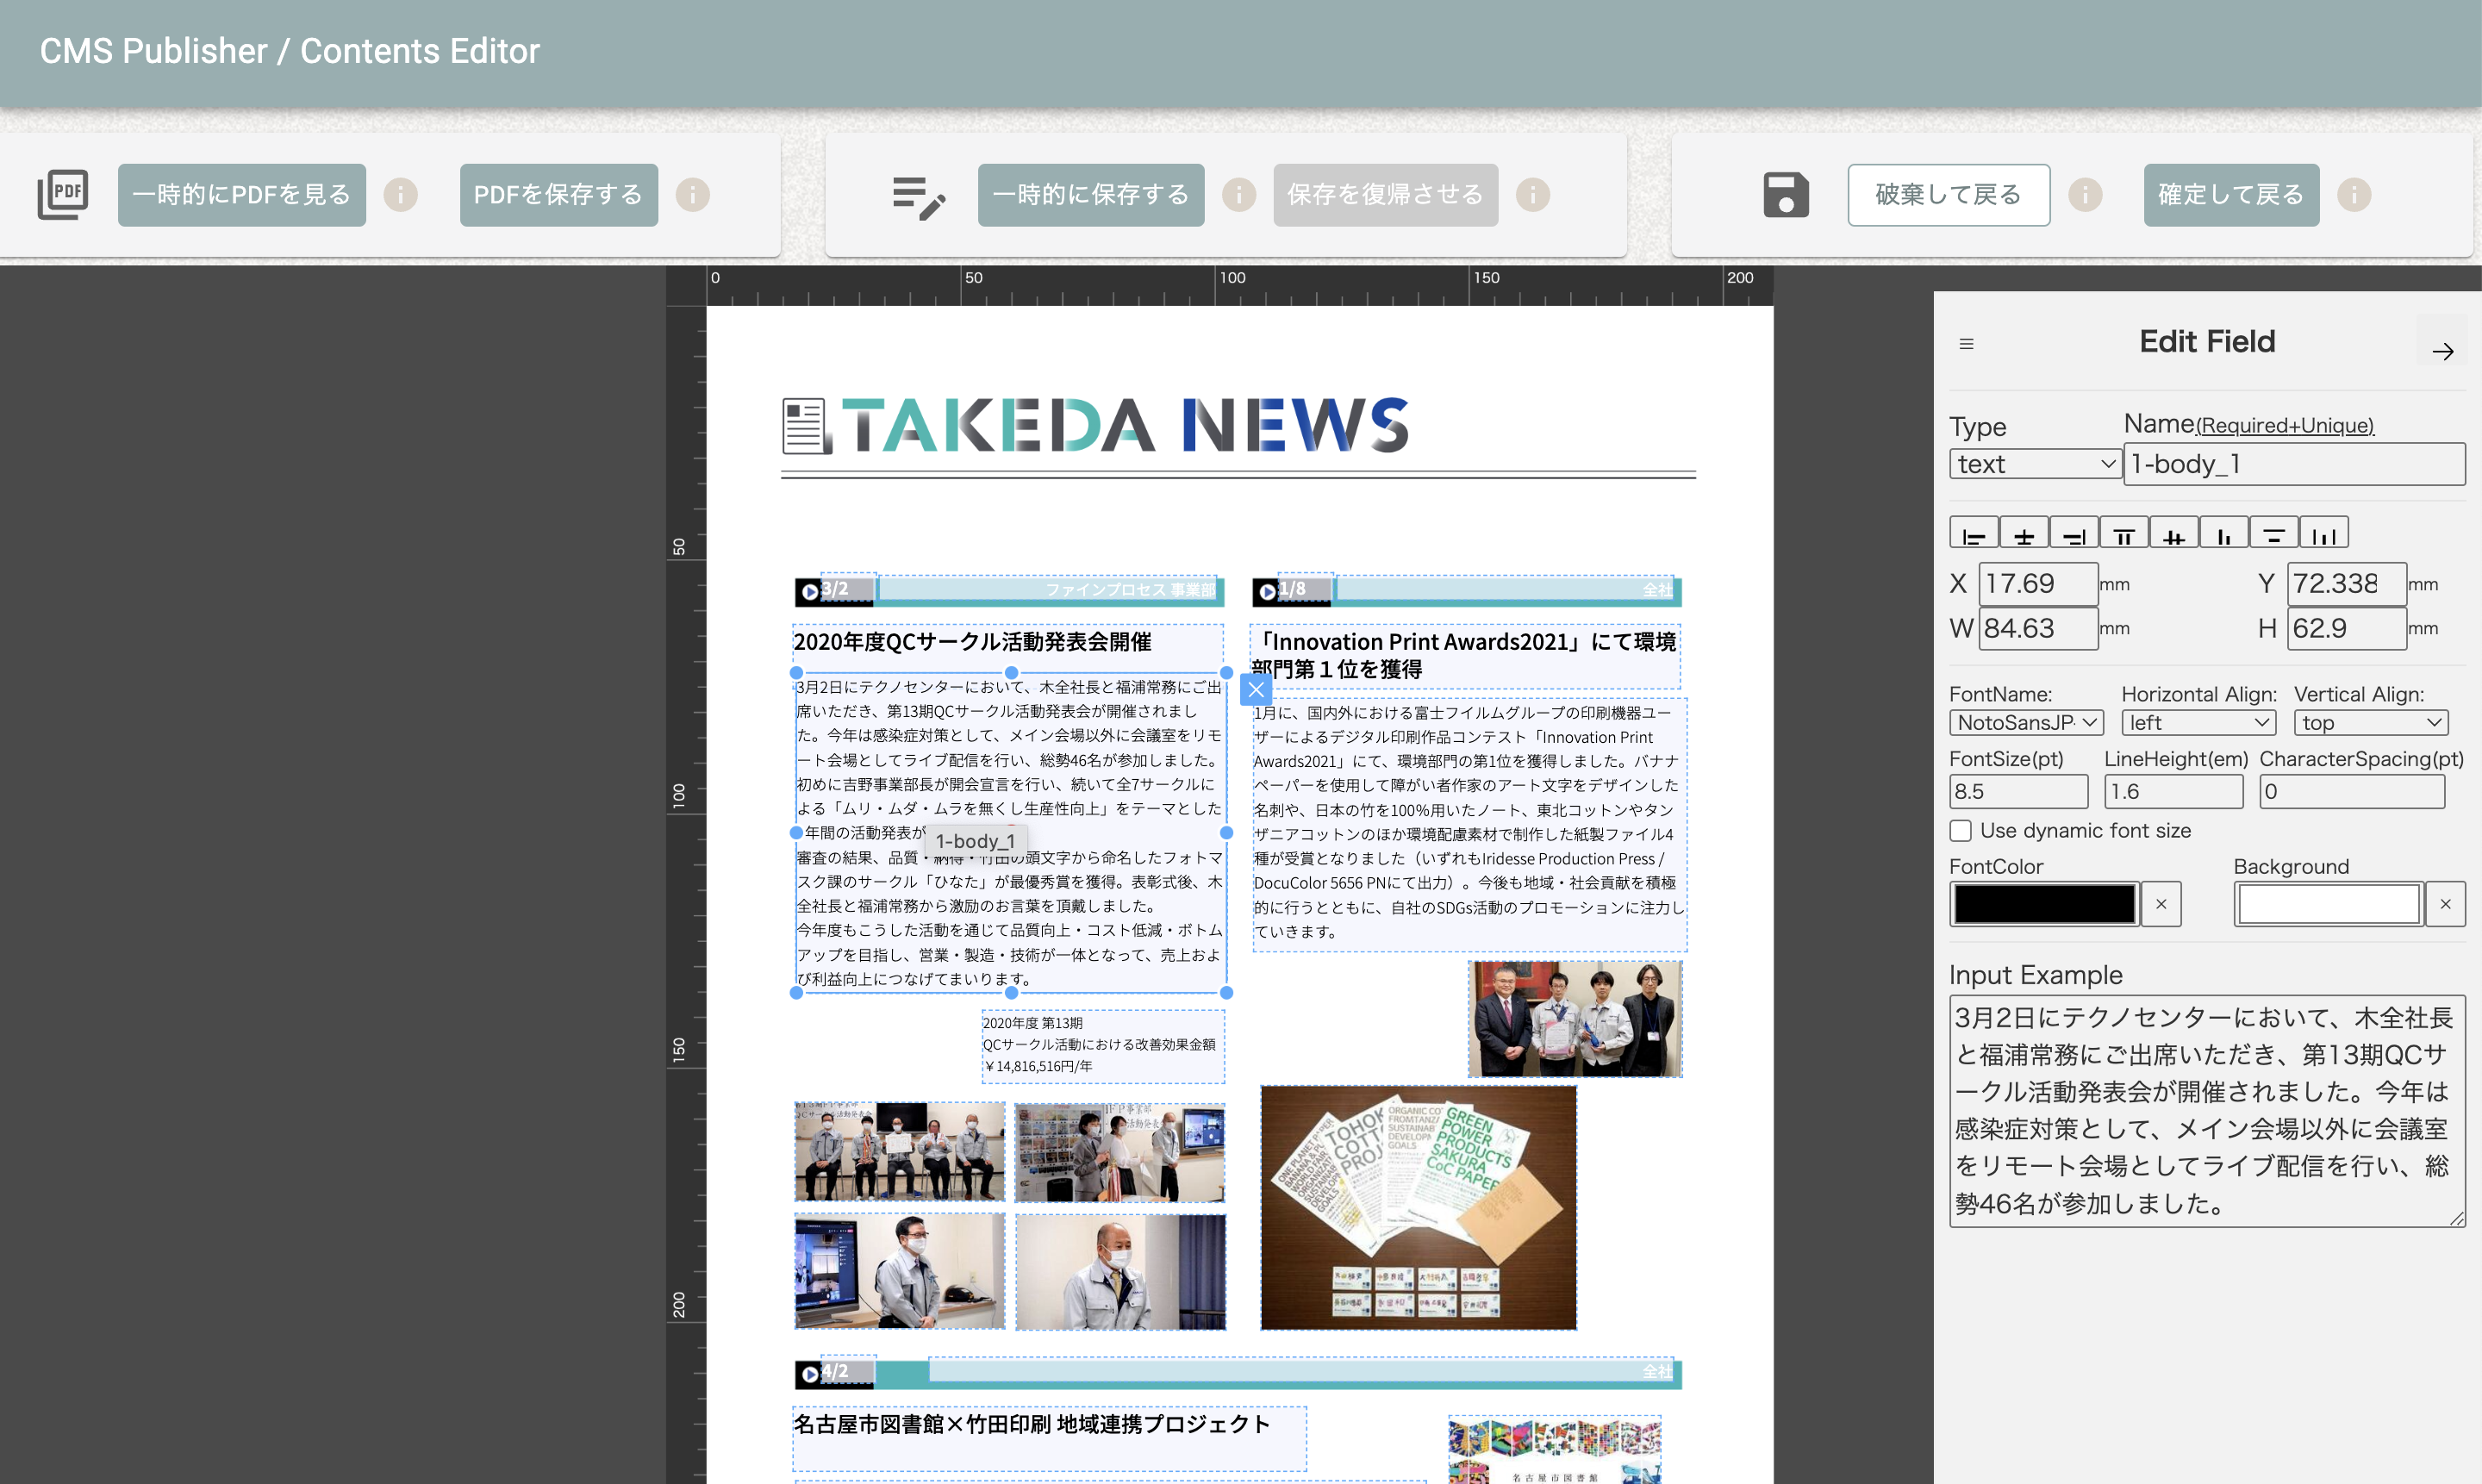The image size is (2482, 1484).
Task: Click the align left edges icon
Action: [x=1974, y=533]
